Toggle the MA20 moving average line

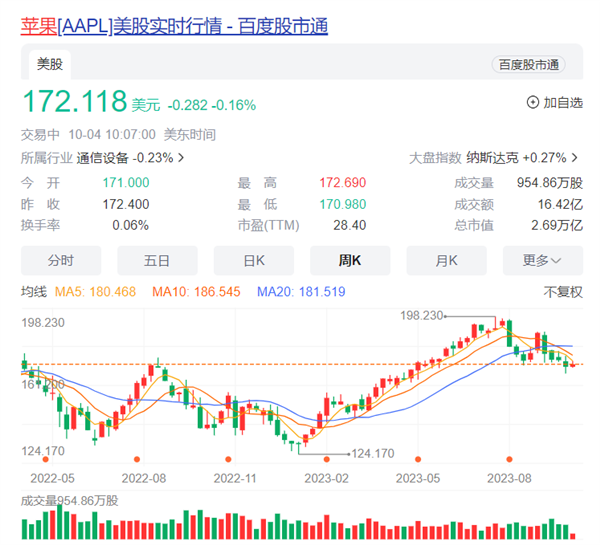[x=301, y=292]
